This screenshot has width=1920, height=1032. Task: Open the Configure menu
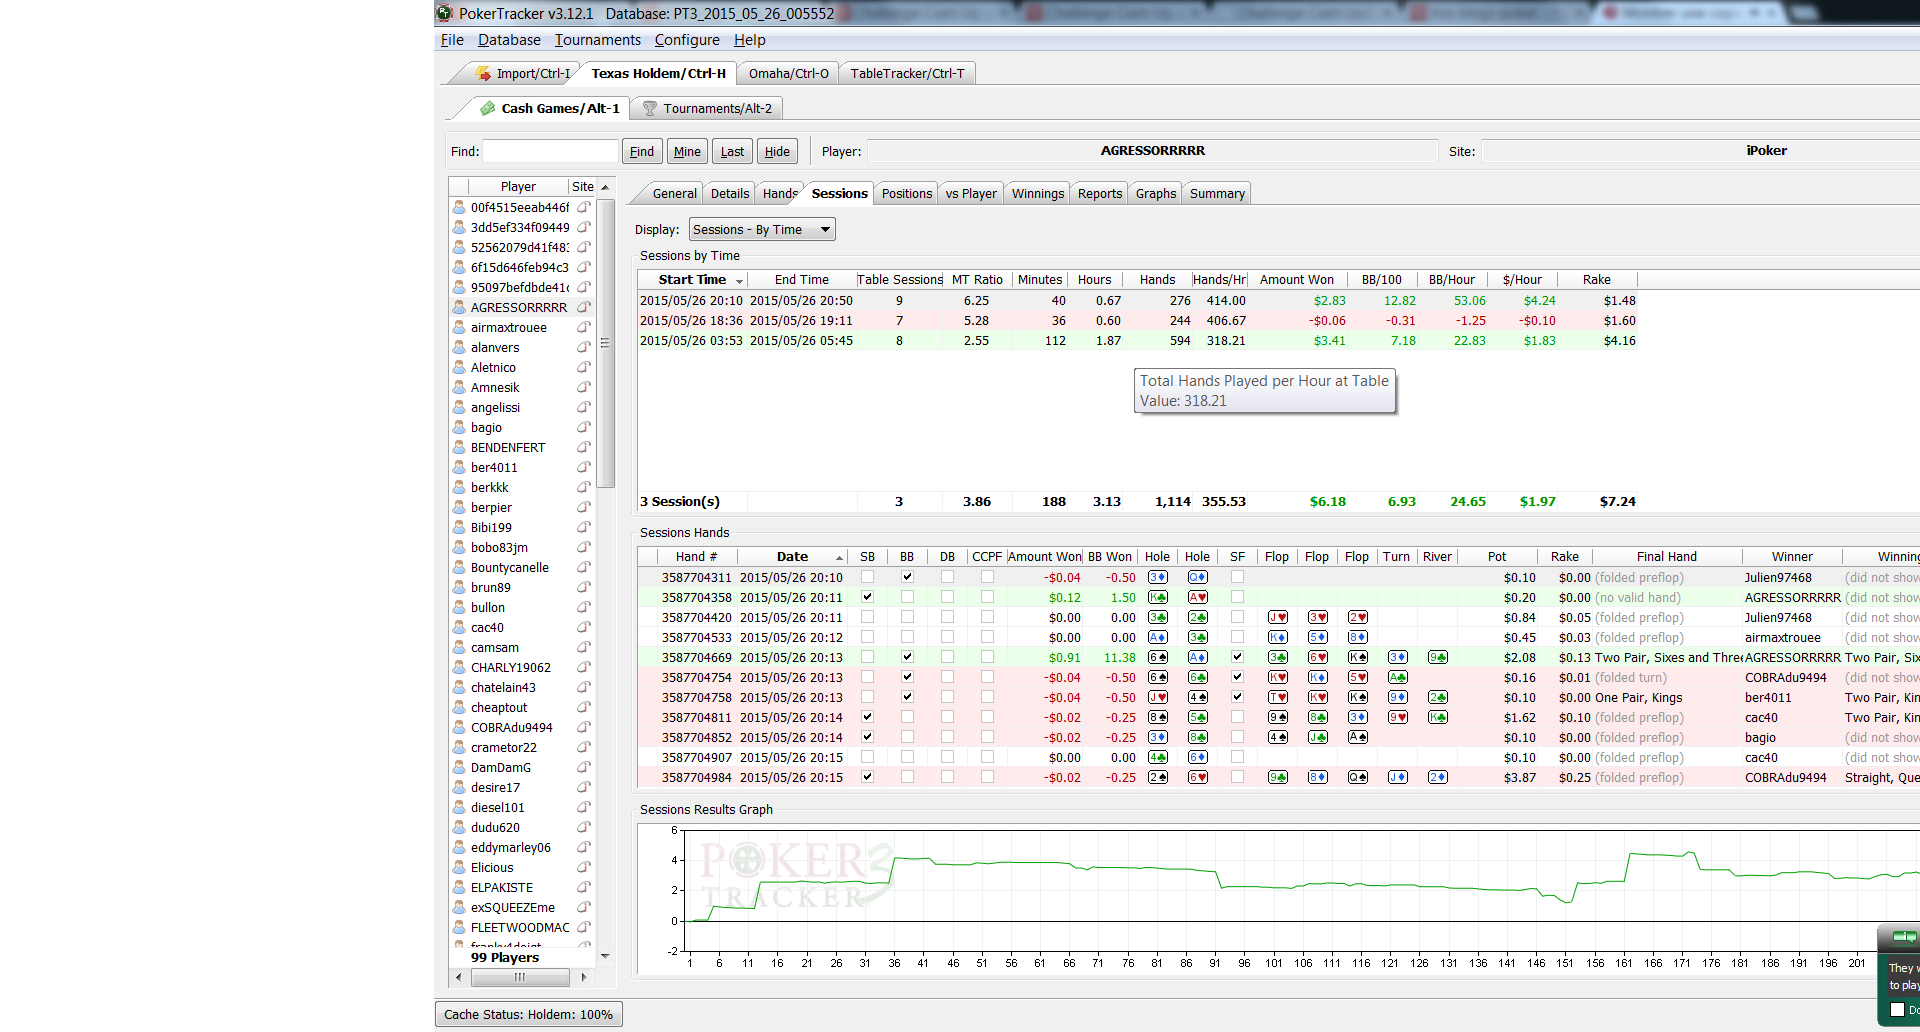687,40
